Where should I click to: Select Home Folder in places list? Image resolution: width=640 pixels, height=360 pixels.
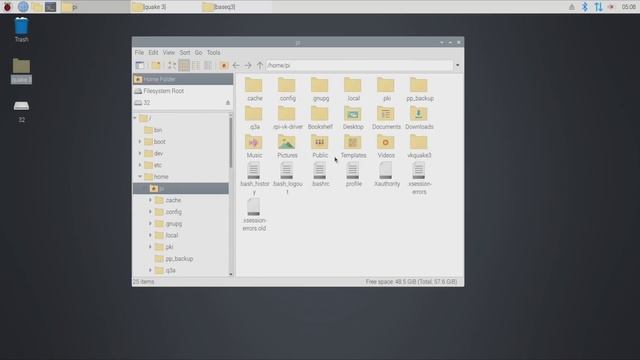click(x=183, y=79)
